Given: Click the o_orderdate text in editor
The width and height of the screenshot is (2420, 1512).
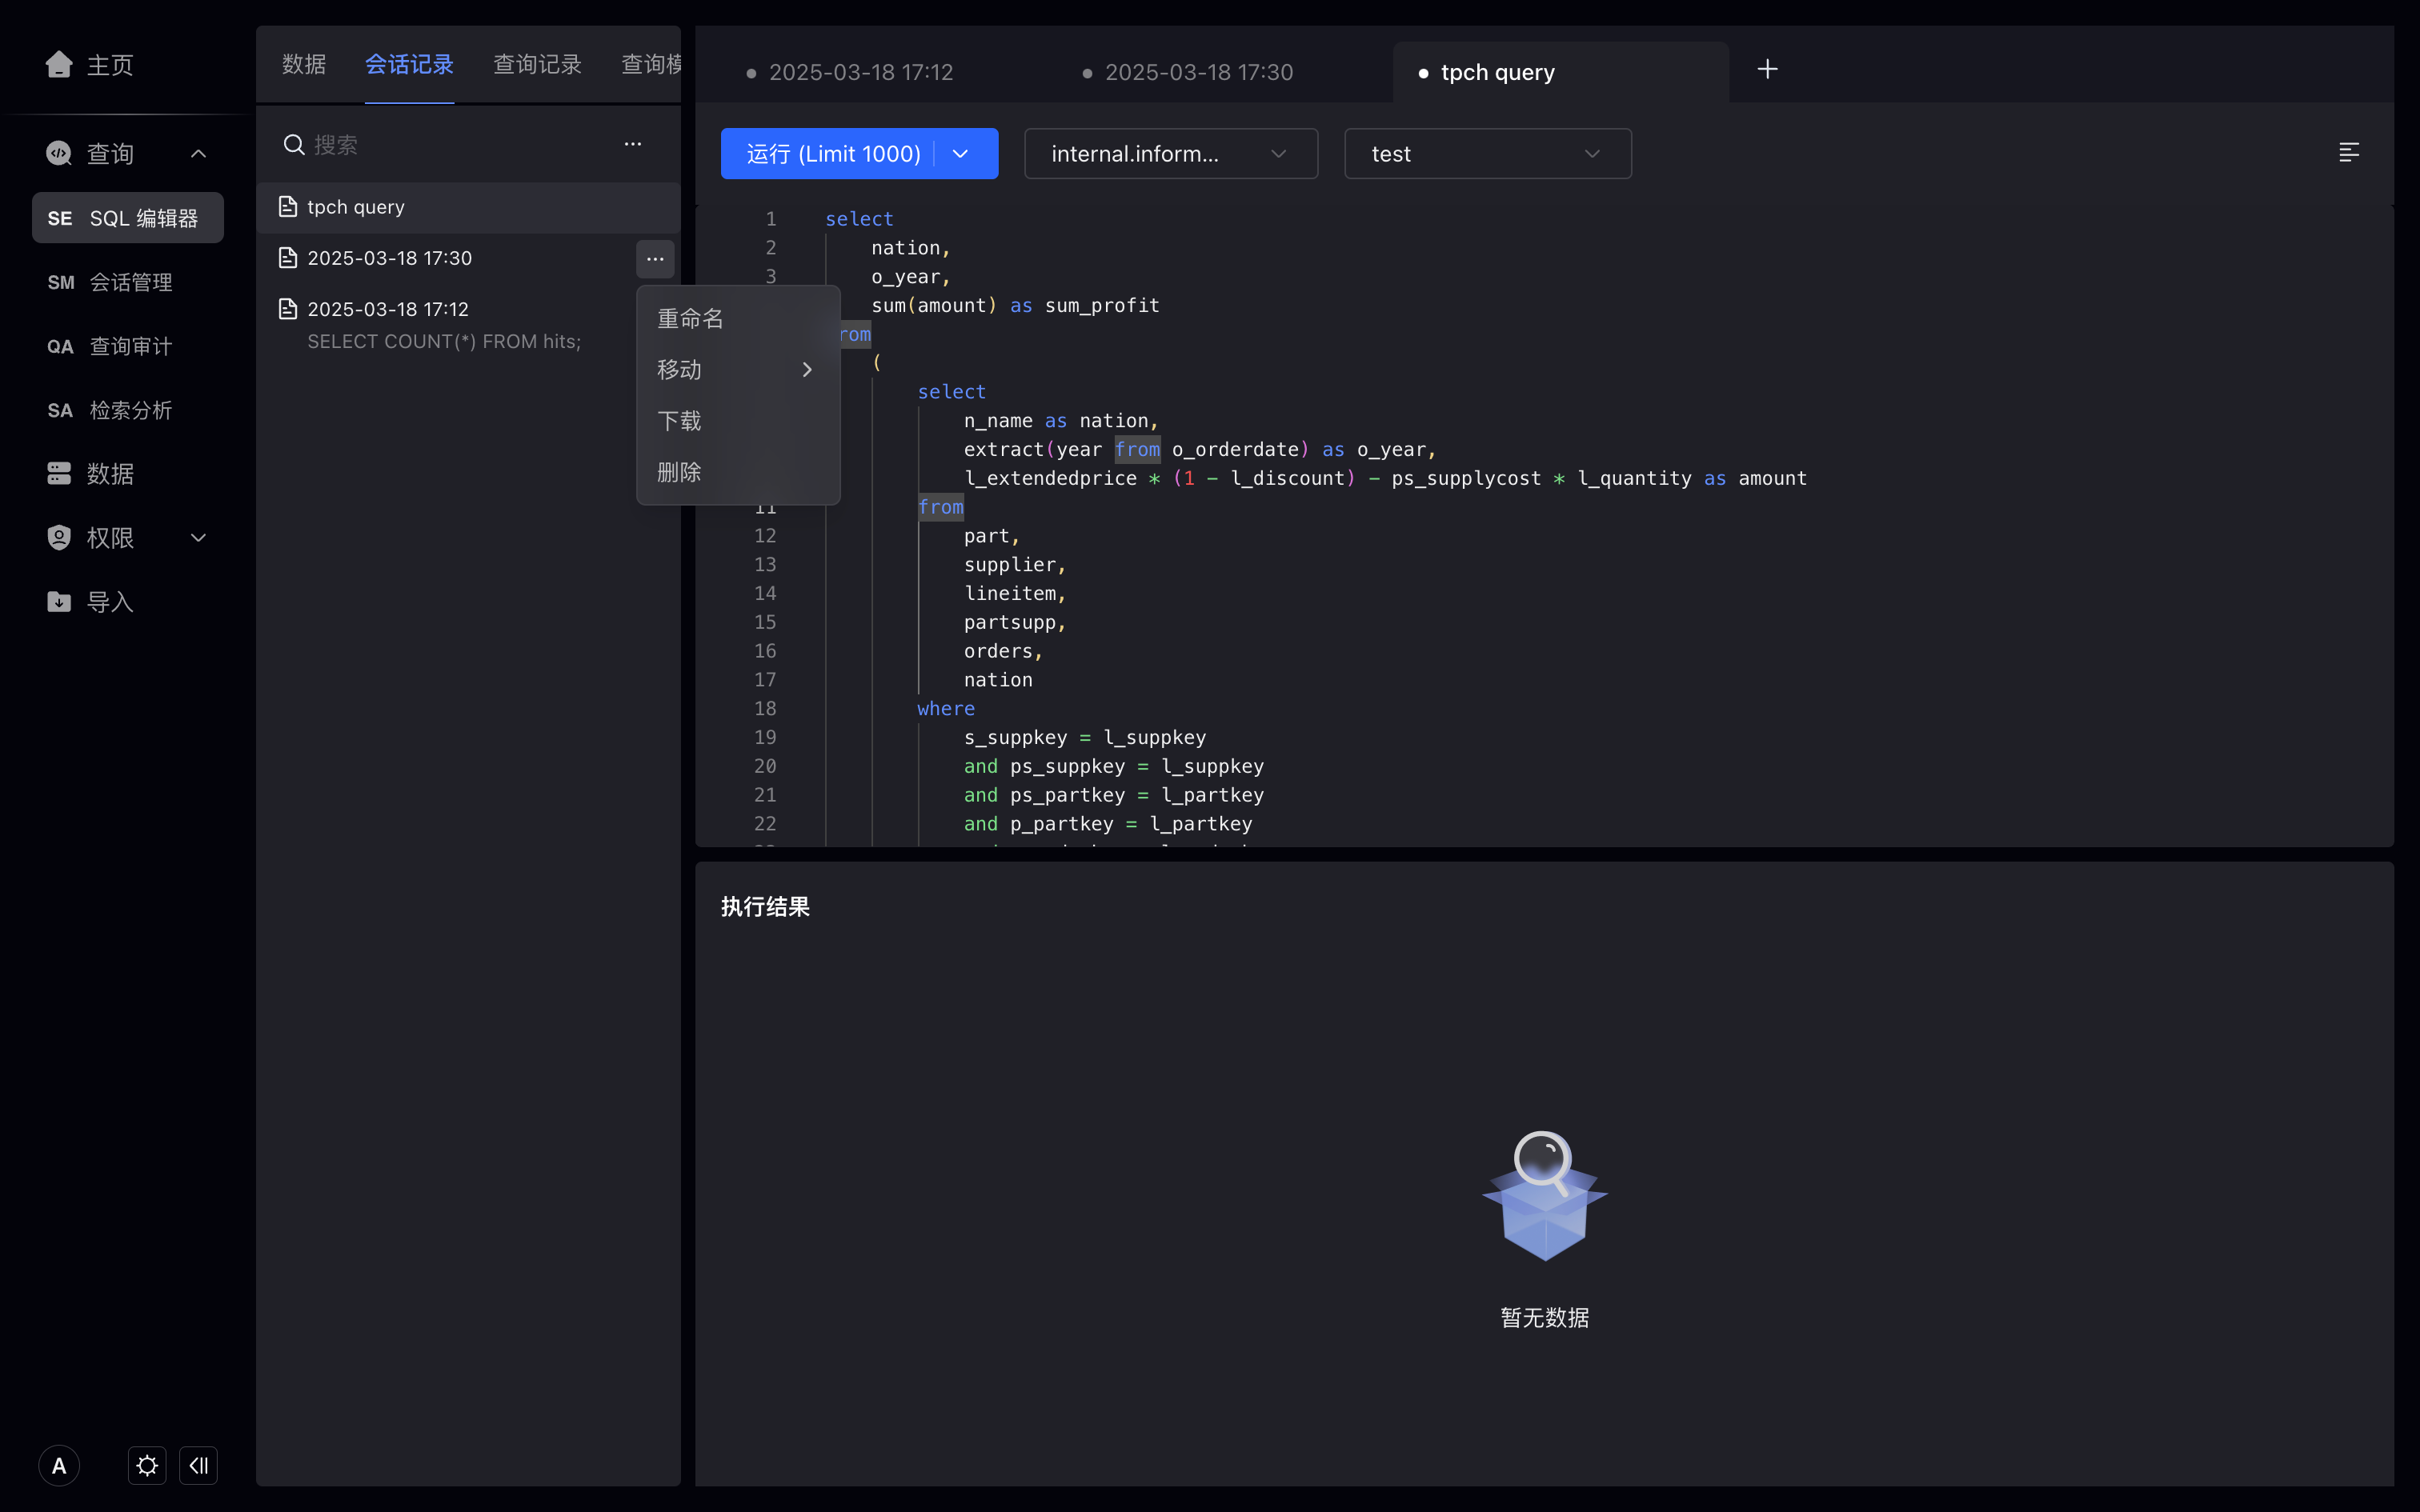Looking at the screenshot, I should pos(1235,450).
